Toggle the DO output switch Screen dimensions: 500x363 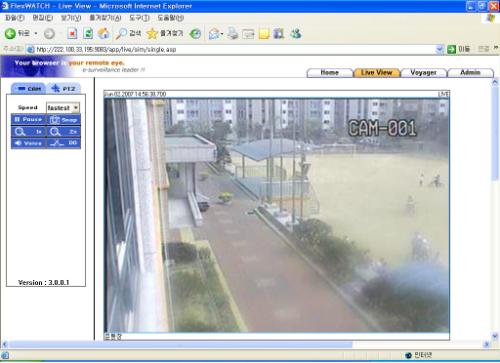pyautogui.click(x=63, y=143)
